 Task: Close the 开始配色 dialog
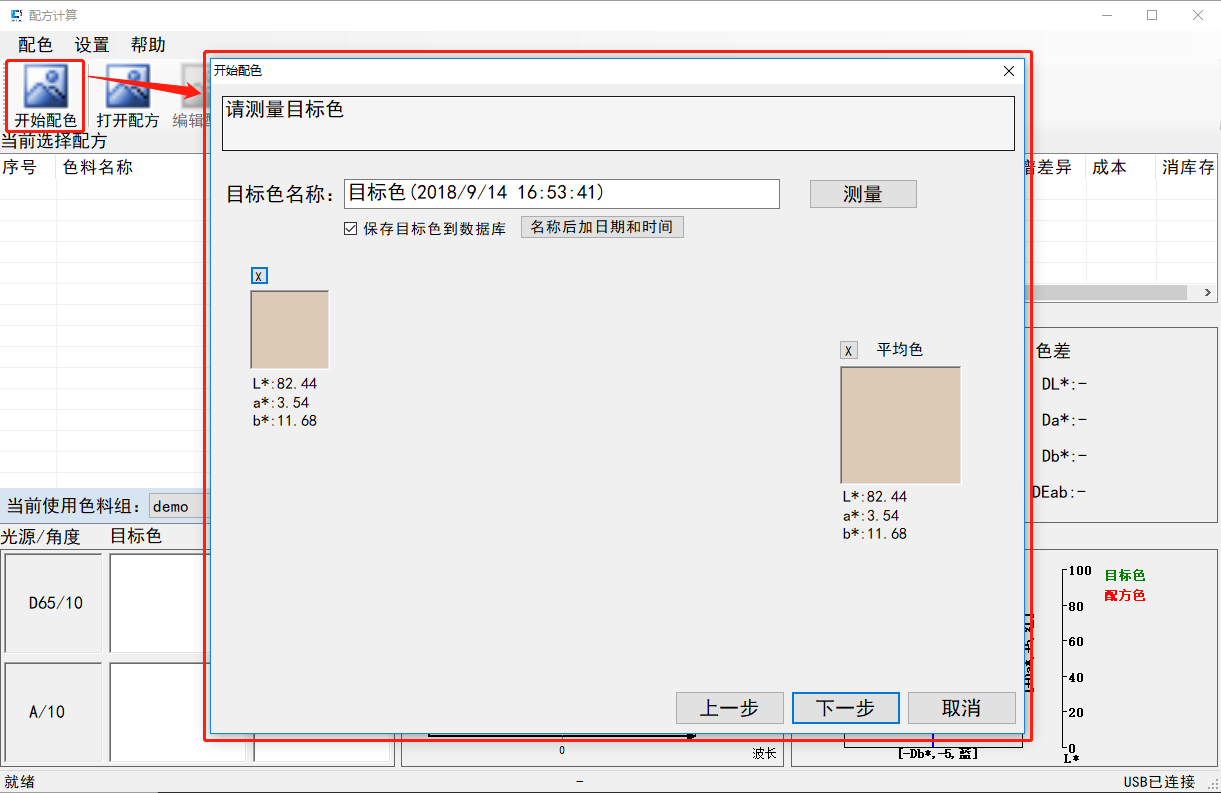tap(1009, 71)
